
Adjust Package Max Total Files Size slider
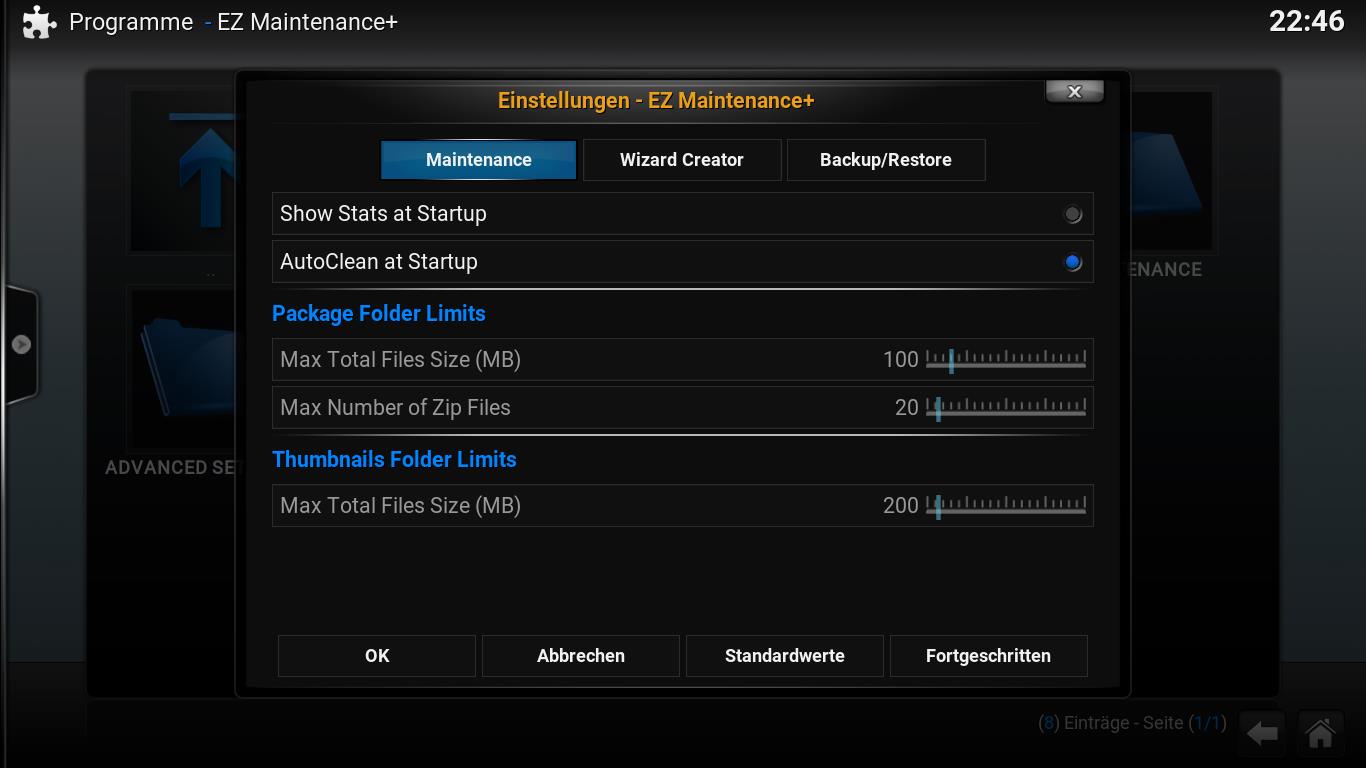(1006, 360)
